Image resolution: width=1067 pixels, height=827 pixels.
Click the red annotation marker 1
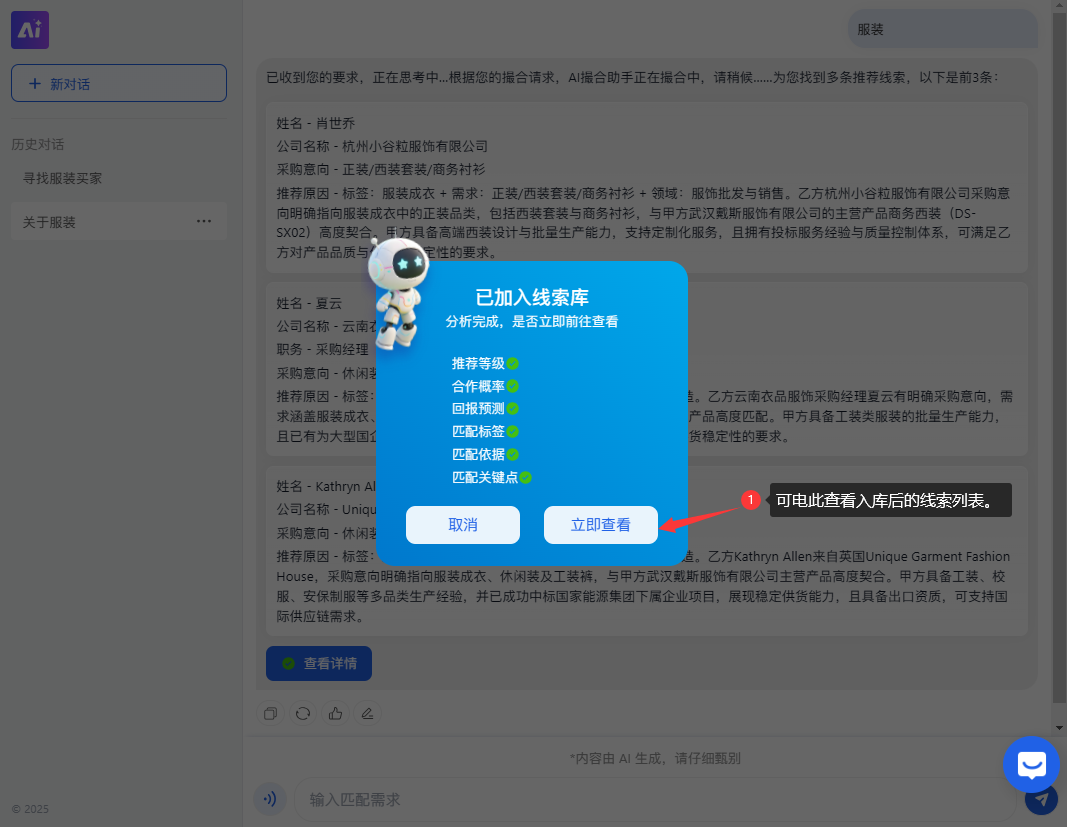click(x=751, y=500)
